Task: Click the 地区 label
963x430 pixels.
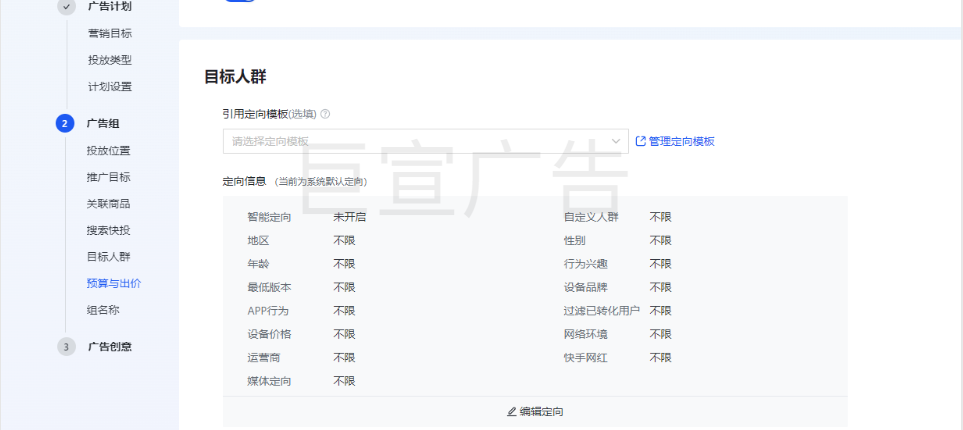Action: 259,240
